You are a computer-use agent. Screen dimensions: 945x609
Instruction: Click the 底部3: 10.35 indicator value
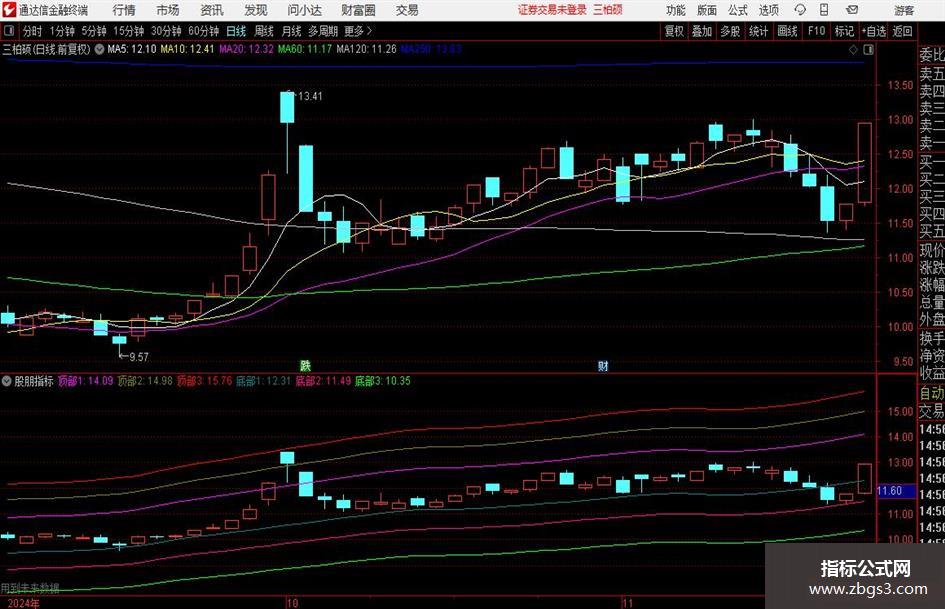(382, 381)
